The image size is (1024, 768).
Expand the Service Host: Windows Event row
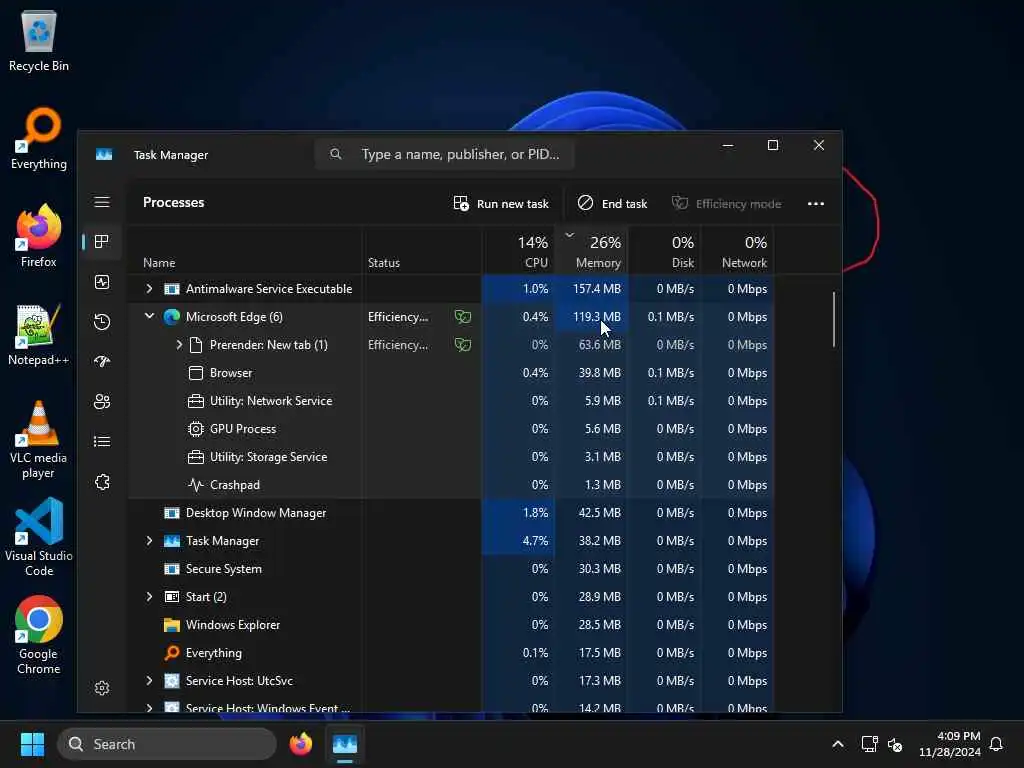tap(150, 708)
